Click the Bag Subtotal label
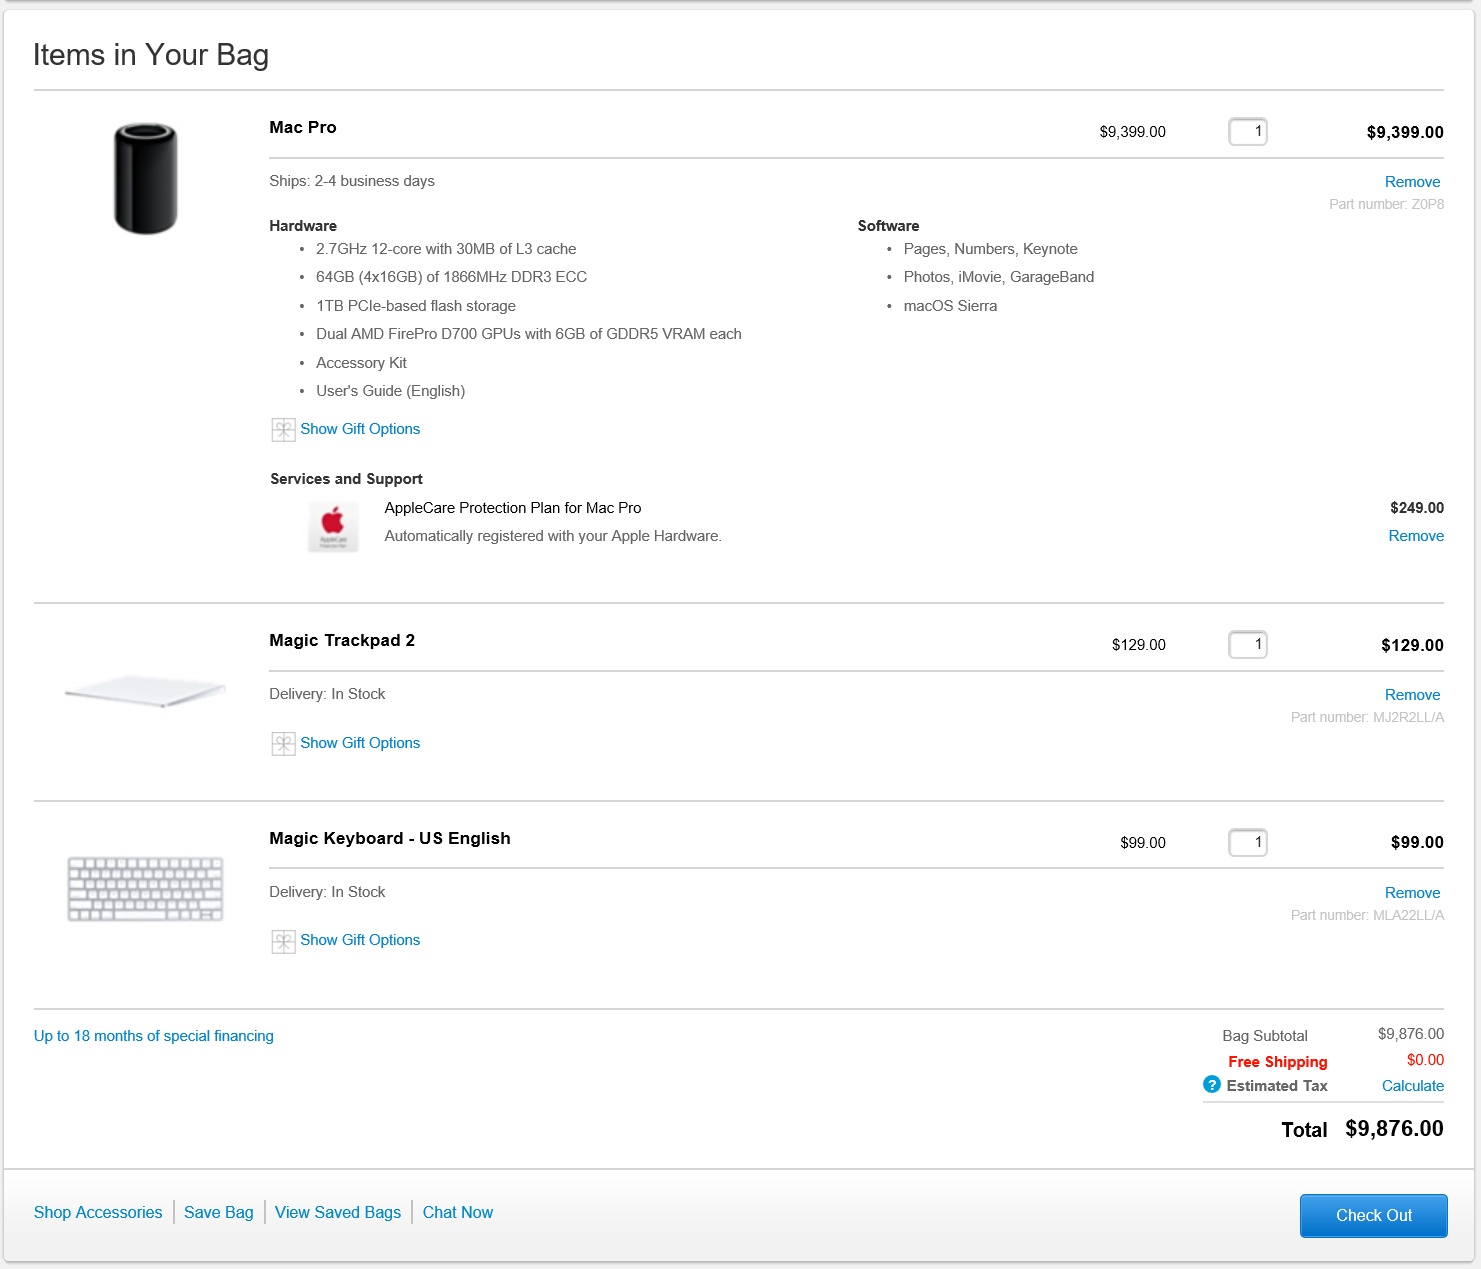 point(1265,1036)
